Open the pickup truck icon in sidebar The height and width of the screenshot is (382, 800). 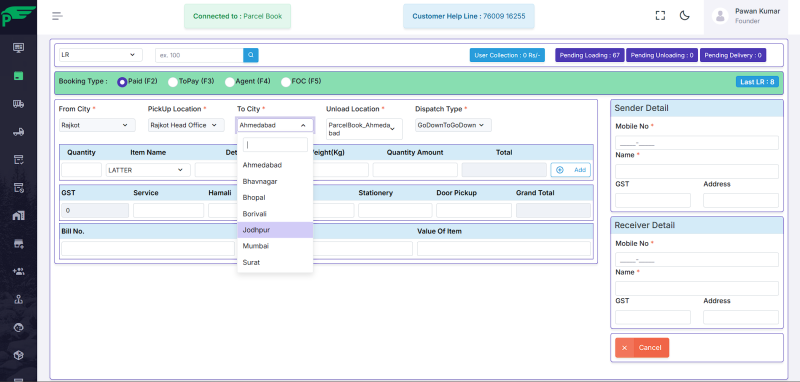(18, 132)
